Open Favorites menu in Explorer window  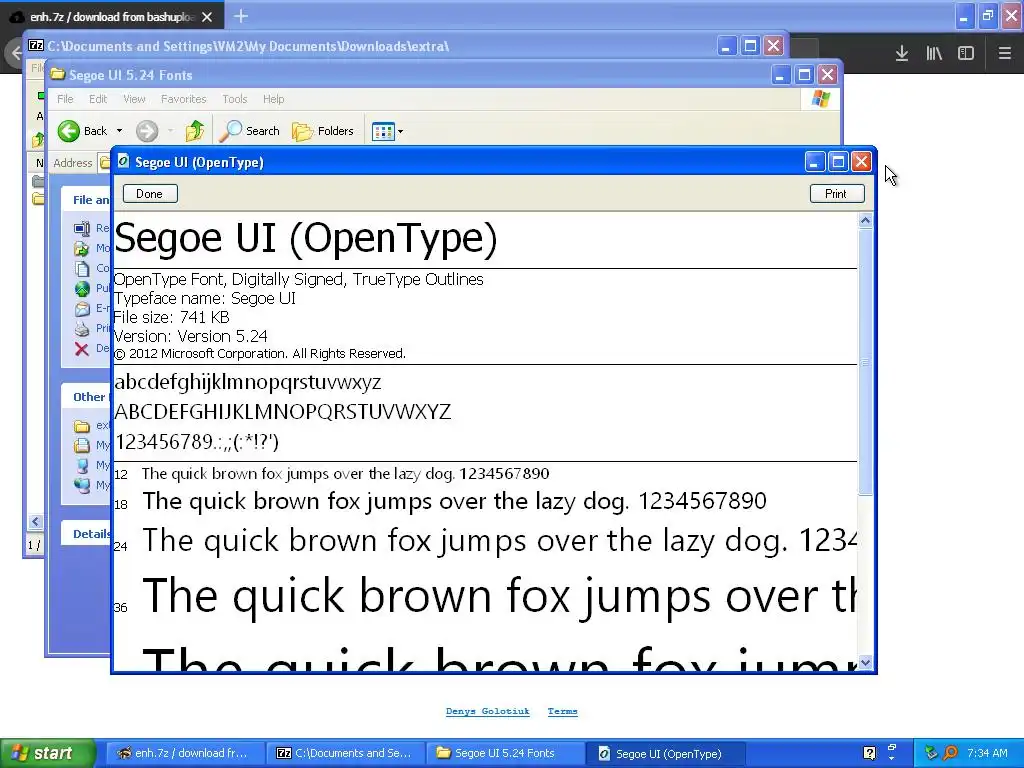[x=184, y=99]
